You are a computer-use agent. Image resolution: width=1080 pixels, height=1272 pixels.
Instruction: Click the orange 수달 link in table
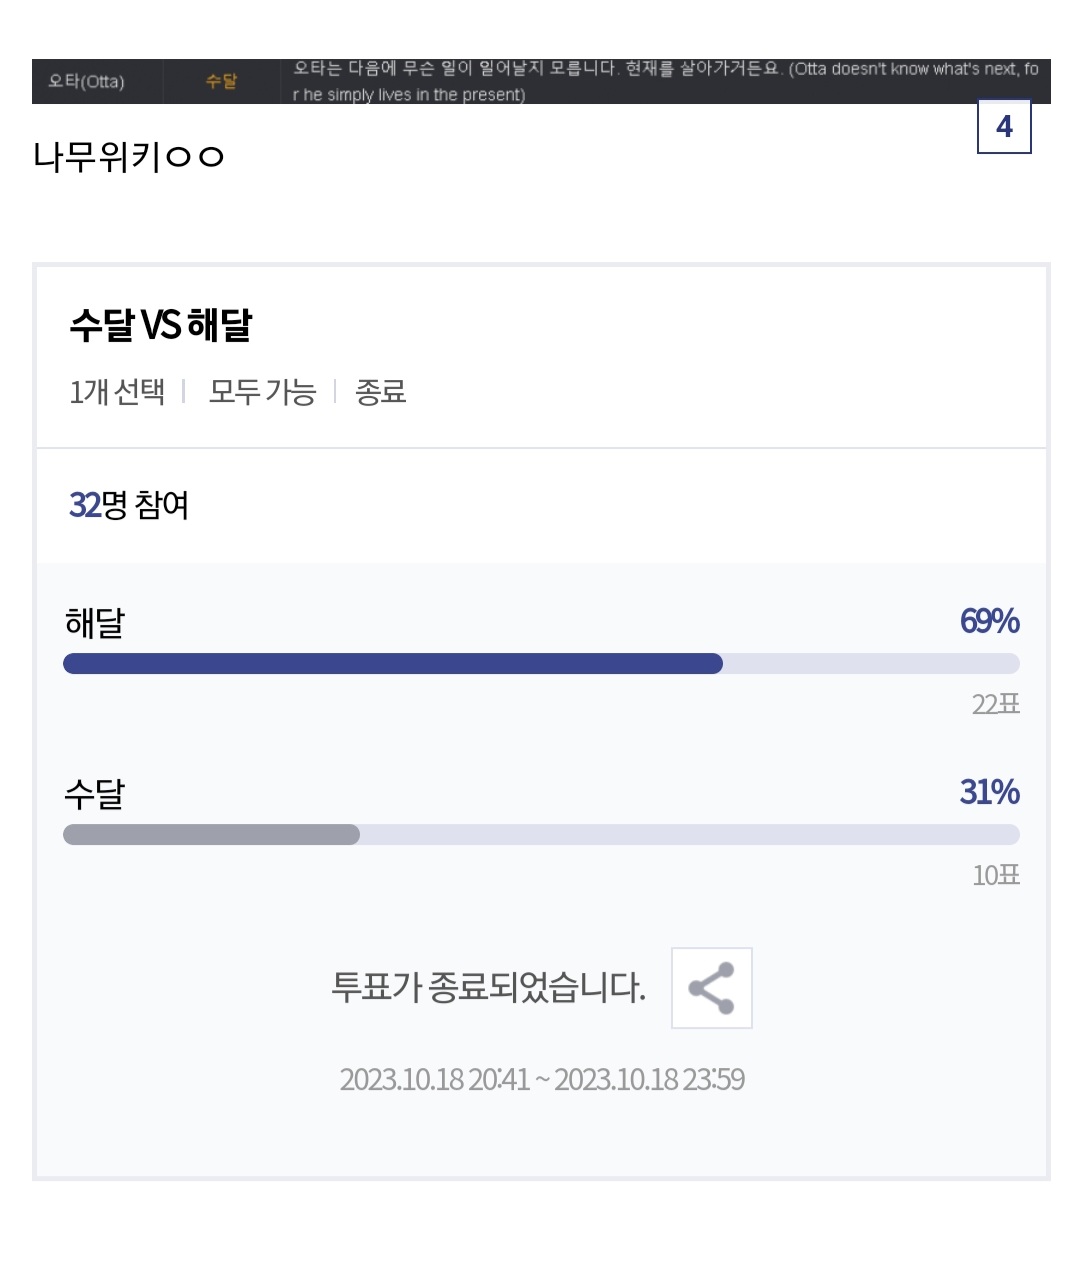pyautogui.click(x=221, y=82)
